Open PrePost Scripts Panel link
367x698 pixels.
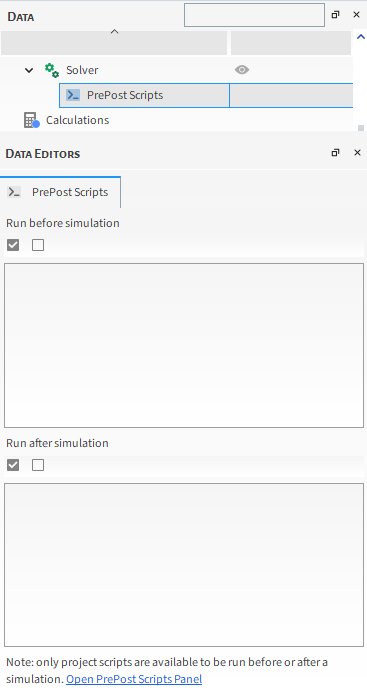(134, 679)
